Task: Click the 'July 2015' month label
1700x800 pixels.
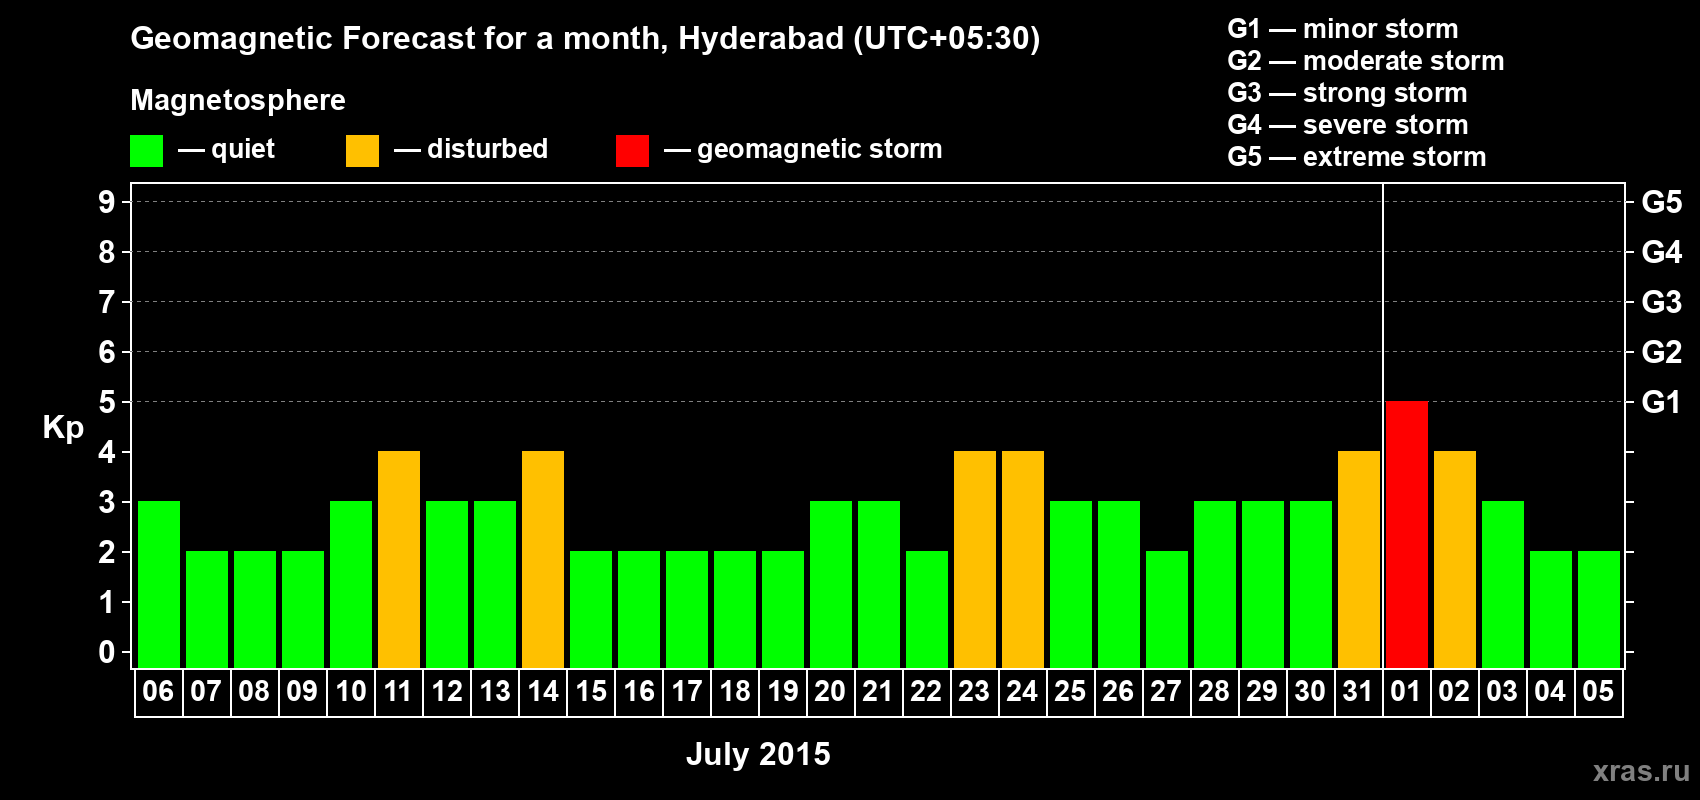Action: tap(758, 754)
